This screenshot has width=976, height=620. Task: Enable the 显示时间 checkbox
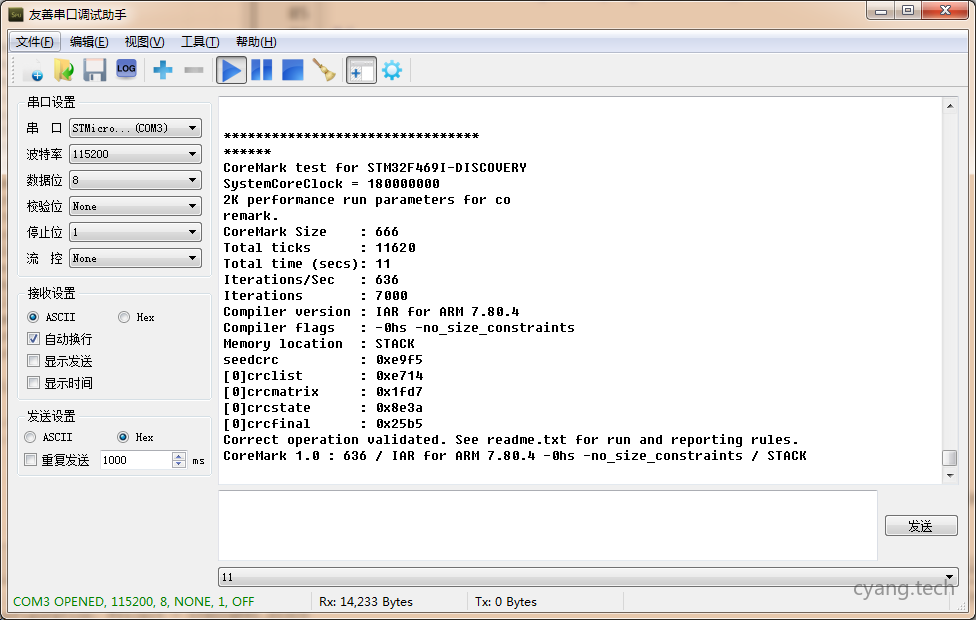click(x=34, y=383)
